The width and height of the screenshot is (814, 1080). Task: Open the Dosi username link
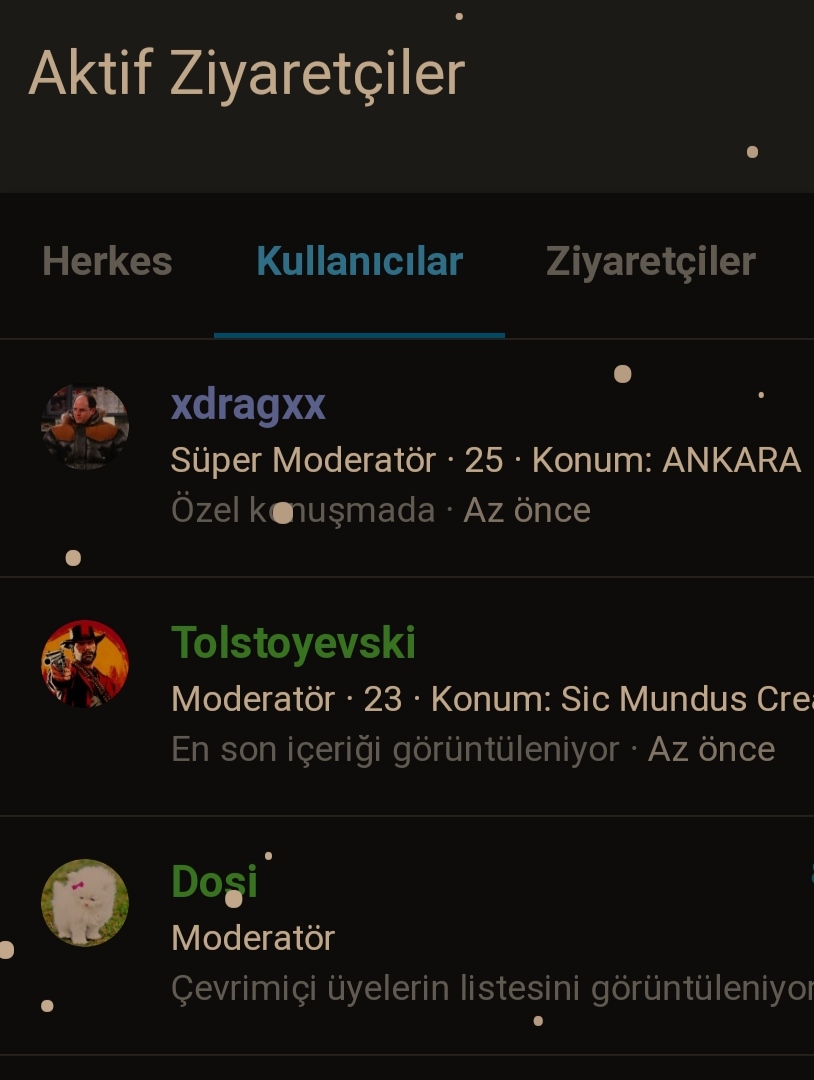(214, 882)
